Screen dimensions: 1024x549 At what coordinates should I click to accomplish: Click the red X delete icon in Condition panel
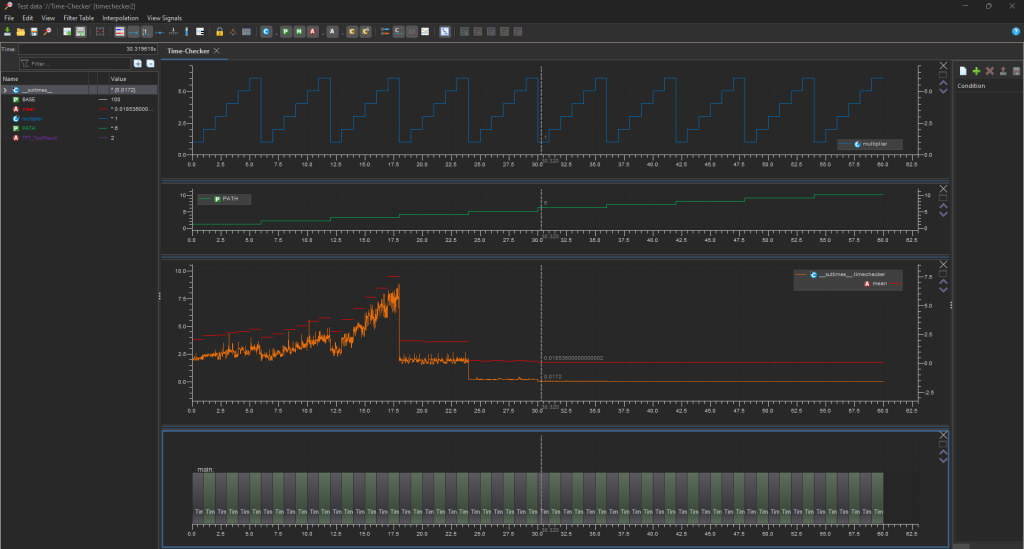(989, 71)
